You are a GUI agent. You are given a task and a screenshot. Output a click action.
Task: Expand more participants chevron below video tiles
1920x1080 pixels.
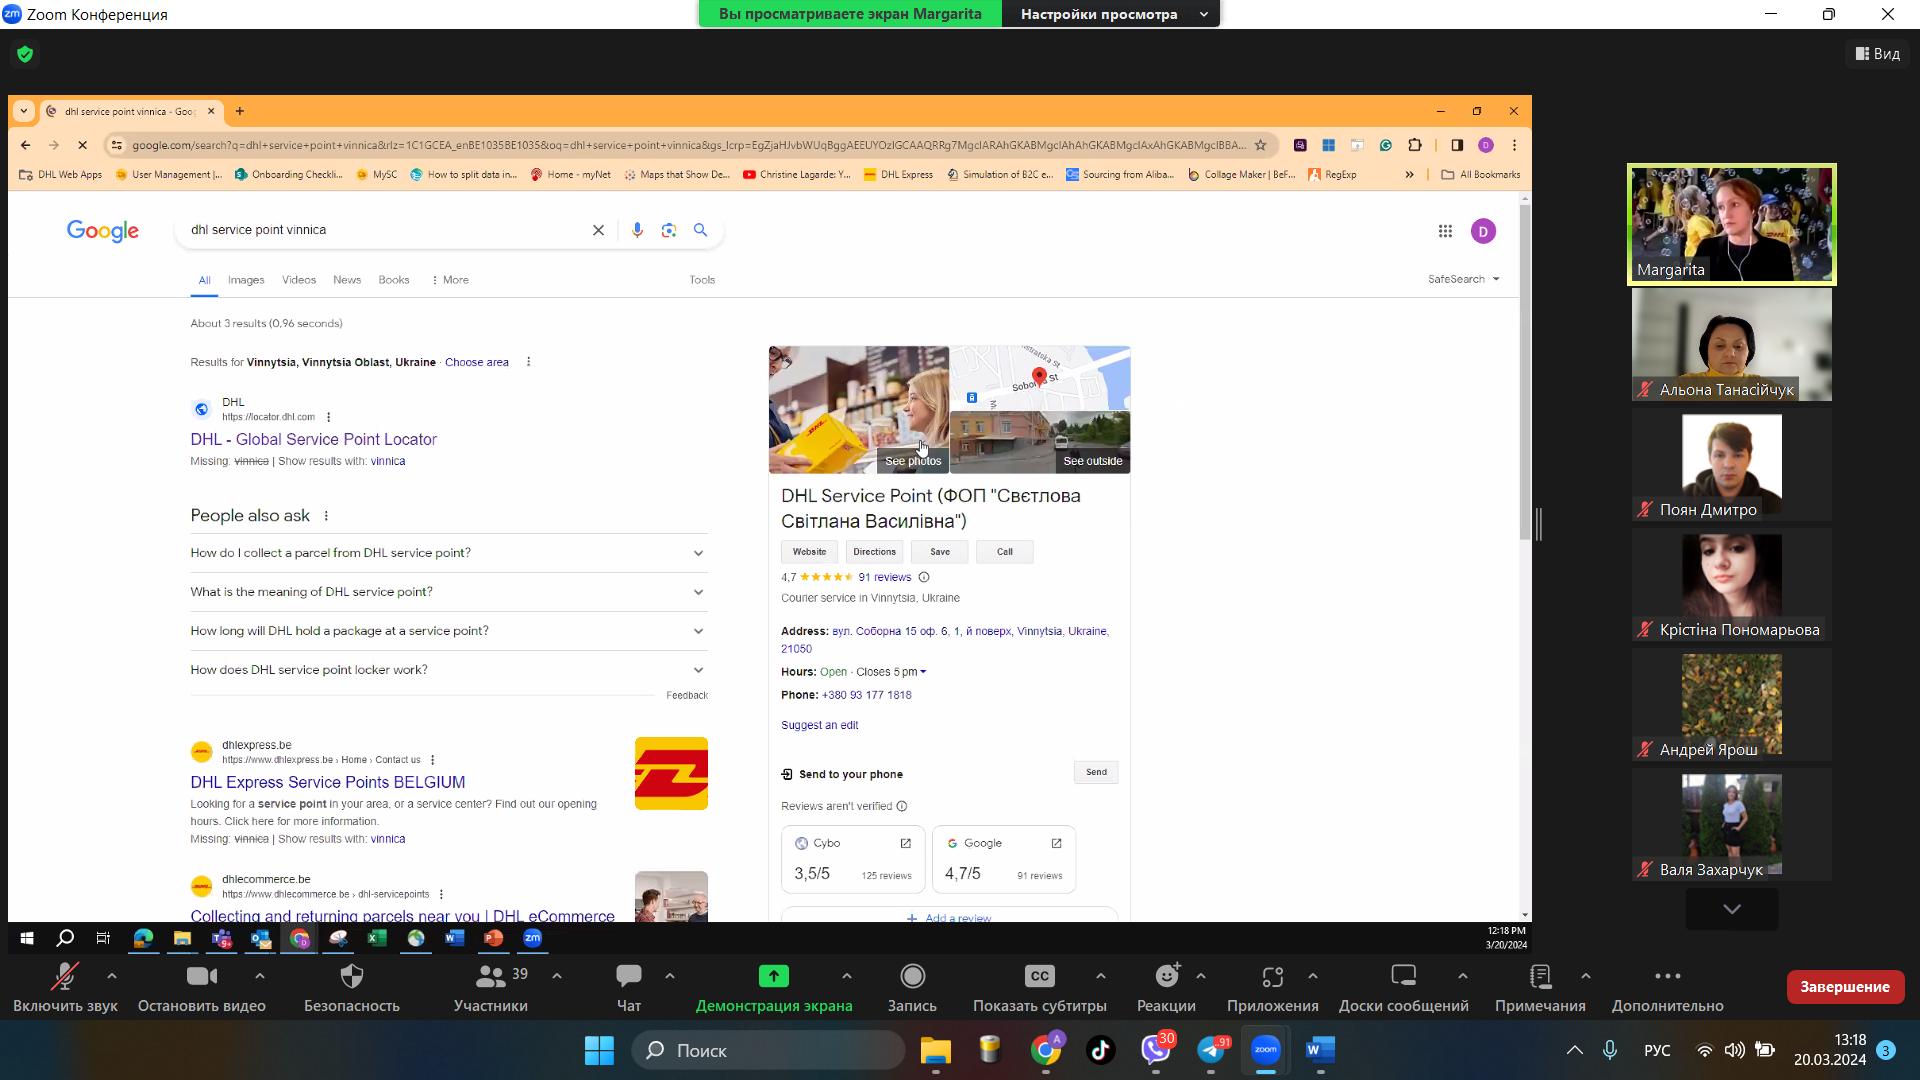point(1731,909)
